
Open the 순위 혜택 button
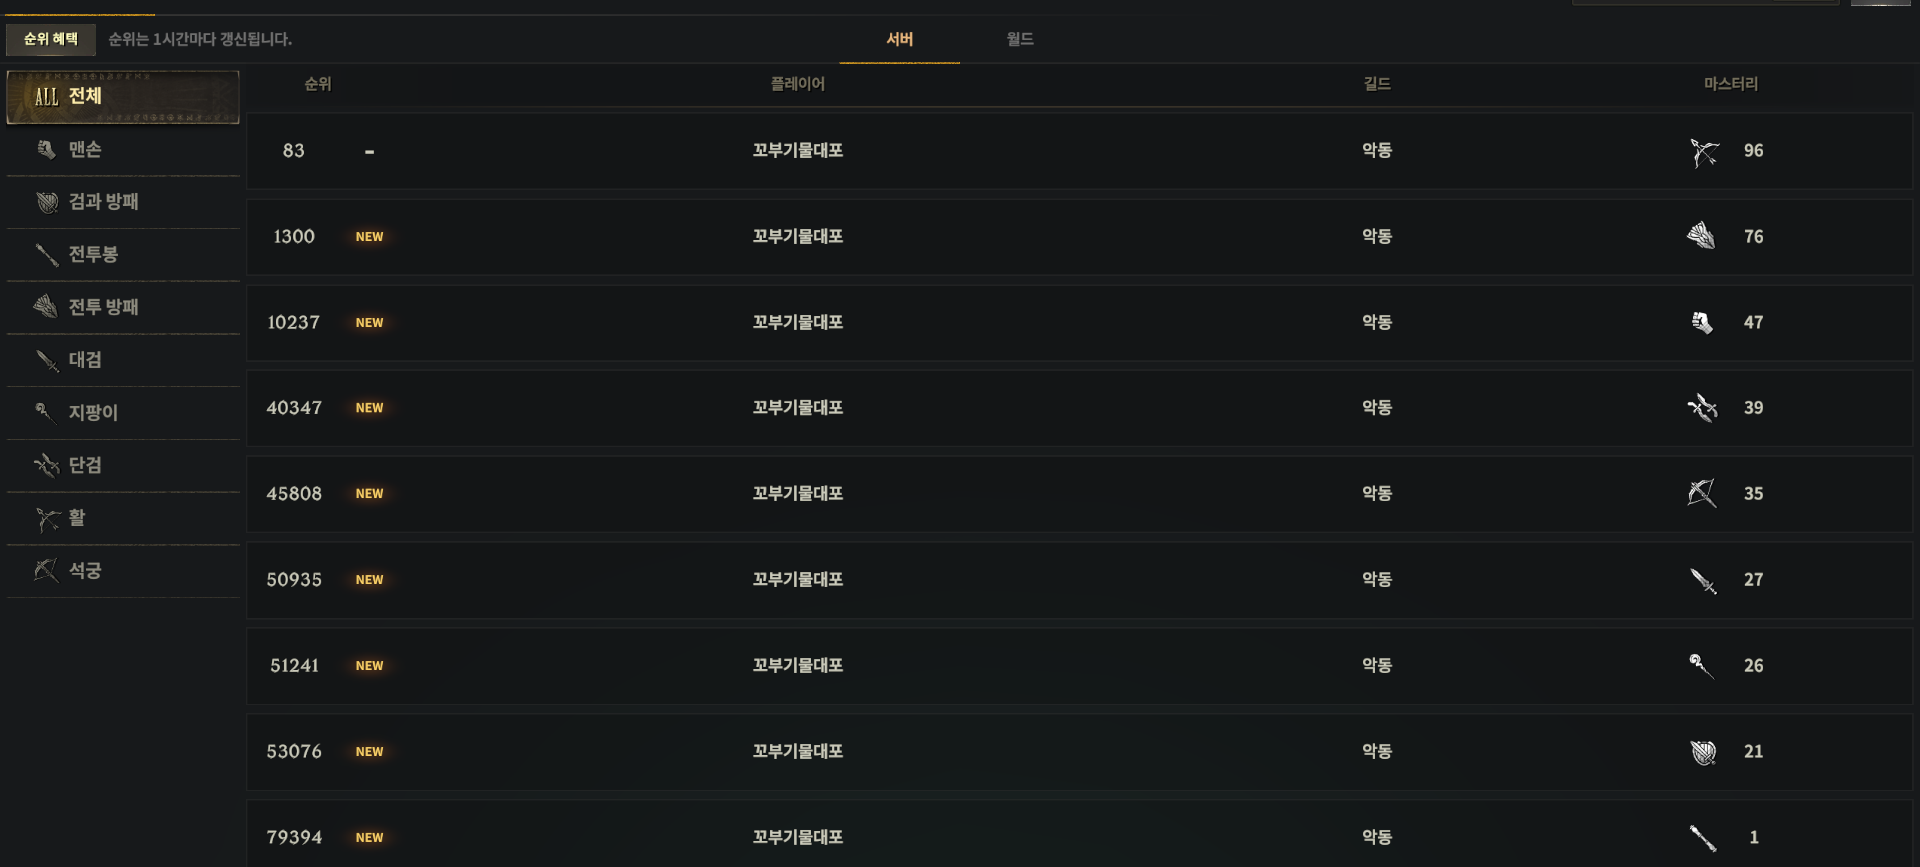point(51,39)
